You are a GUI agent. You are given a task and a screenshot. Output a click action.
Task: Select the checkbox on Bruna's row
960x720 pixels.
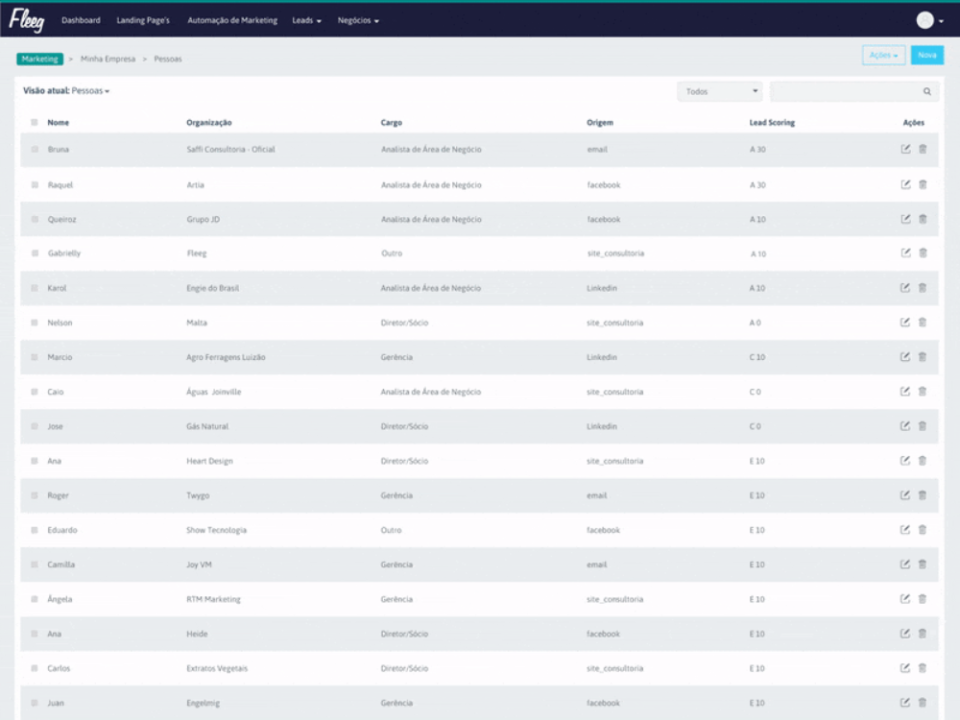pos(32,149)
